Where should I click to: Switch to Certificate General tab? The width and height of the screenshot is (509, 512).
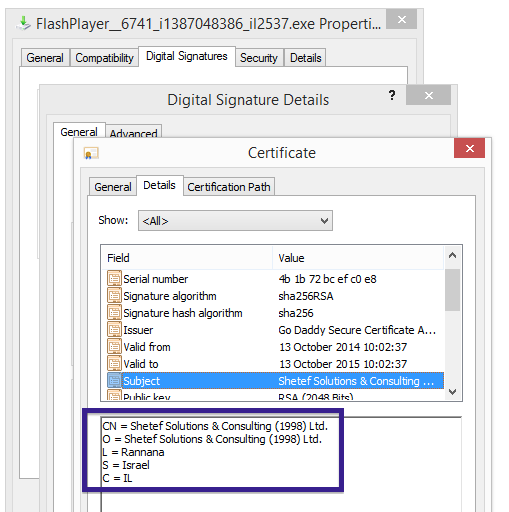(x=113, y=187)
